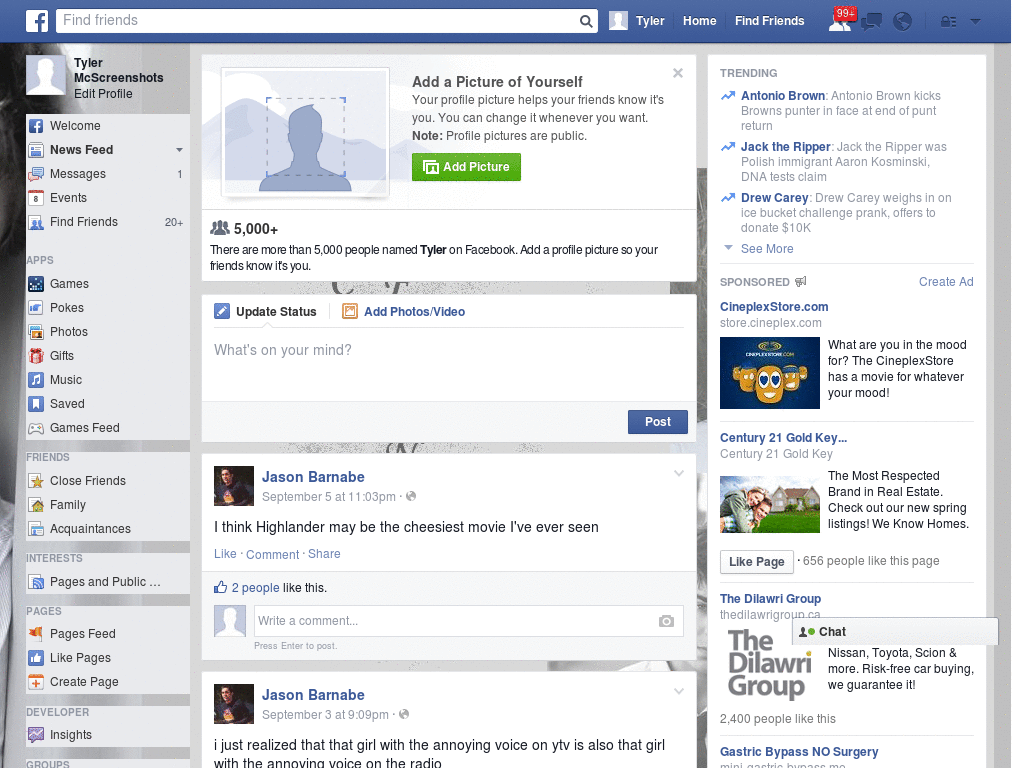The image size is (1024, 768).
Task: Open the 2 people likes link
Action: 255,588
